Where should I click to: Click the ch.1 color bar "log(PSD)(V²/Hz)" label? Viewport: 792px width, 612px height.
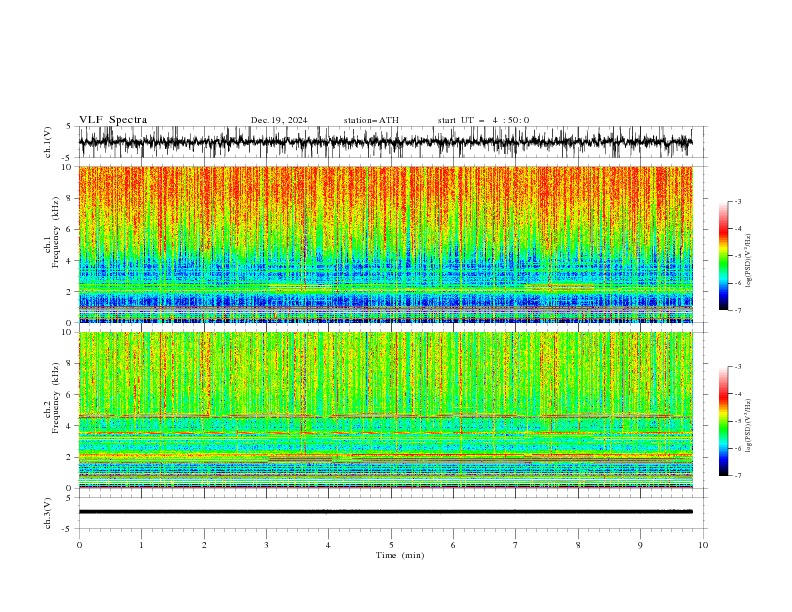(749, 261)
